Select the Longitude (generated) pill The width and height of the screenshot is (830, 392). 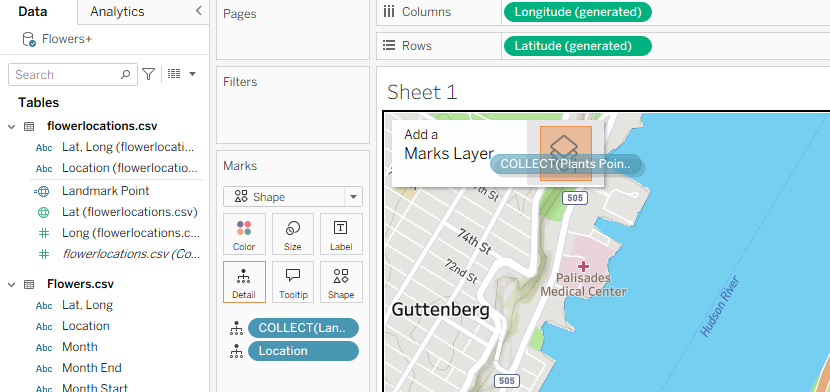point(578,12)
